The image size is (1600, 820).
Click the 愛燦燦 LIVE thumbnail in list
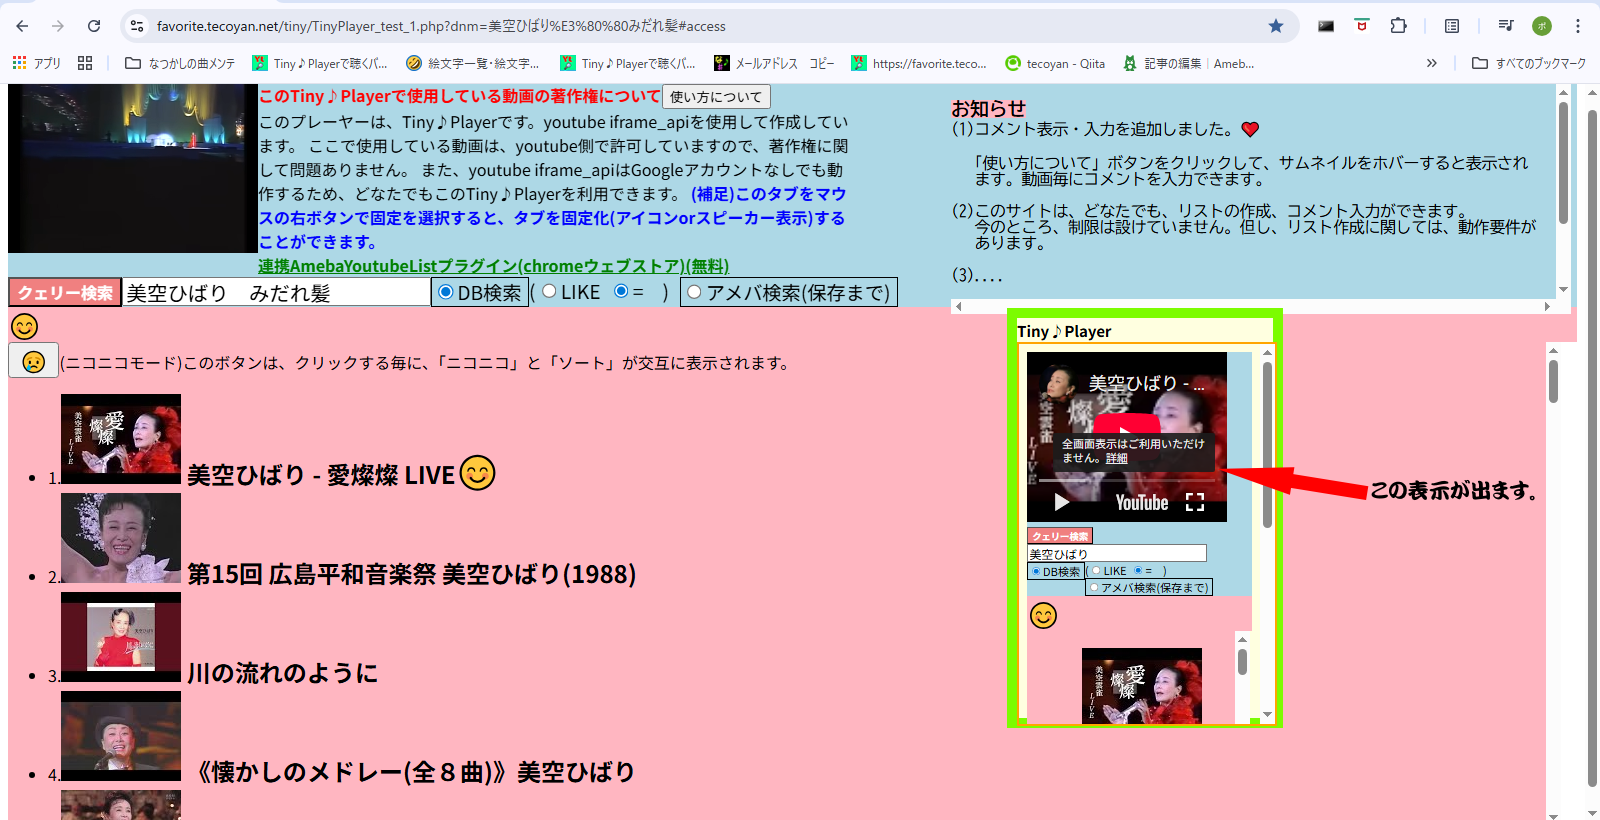[121, 439]
